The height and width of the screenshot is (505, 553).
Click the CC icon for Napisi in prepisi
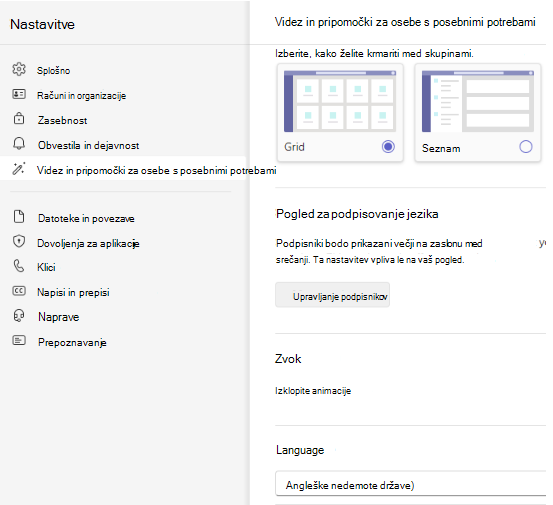point(19,291)
